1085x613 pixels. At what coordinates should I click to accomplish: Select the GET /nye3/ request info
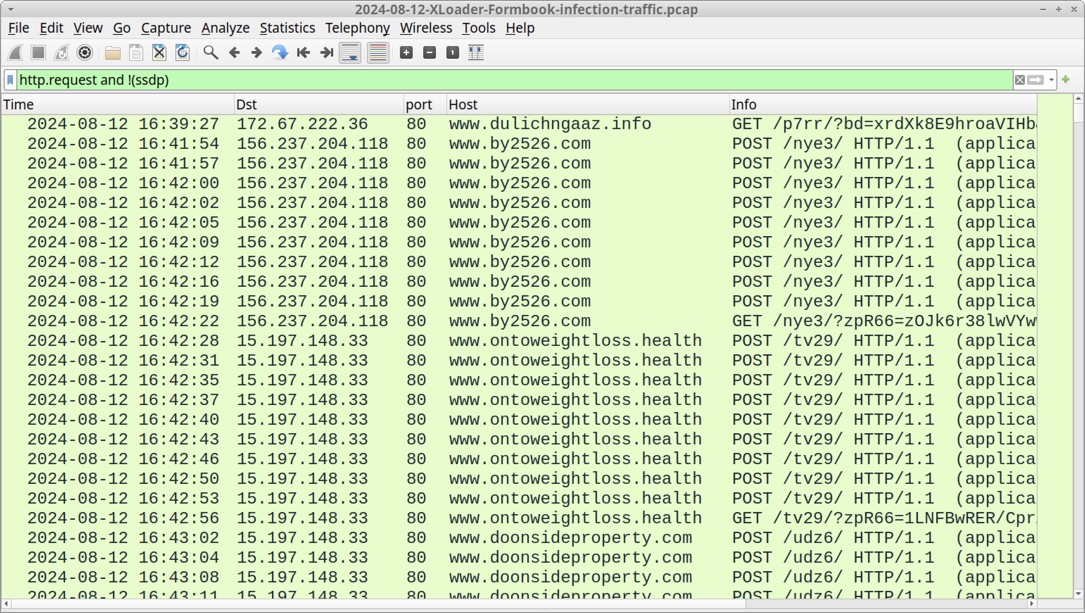click(x=884, y=321)
